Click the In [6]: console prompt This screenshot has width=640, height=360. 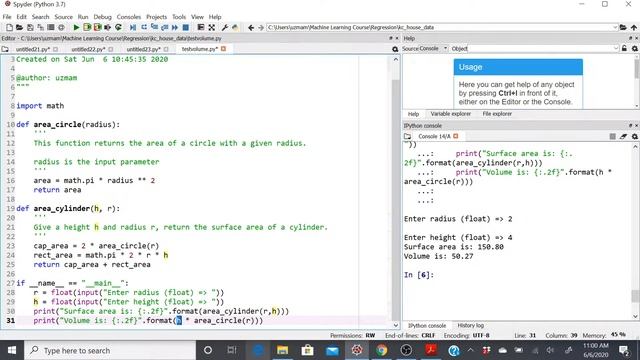(x=419, y=275)
